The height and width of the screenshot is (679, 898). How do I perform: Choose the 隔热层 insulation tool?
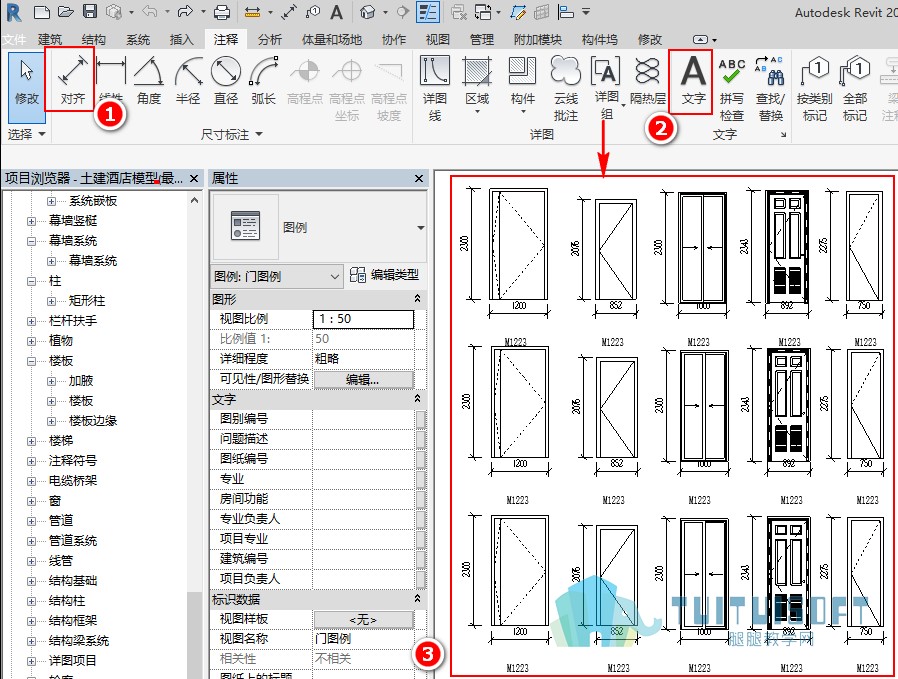point(648,80)
